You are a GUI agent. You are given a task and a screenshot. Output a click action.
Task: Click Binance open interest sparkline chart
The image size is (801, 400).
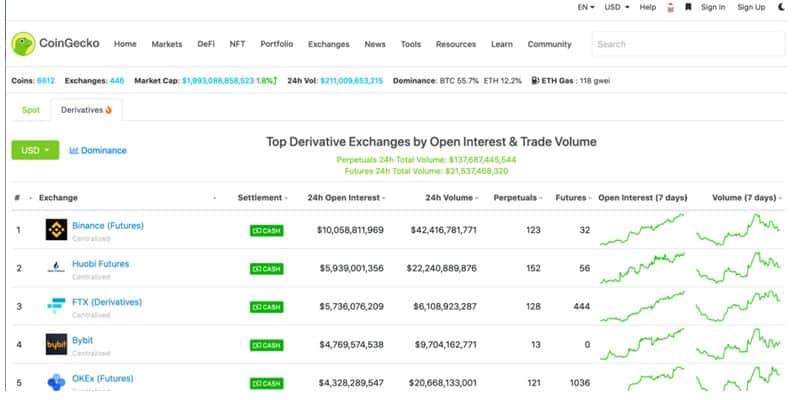[642, 230]
